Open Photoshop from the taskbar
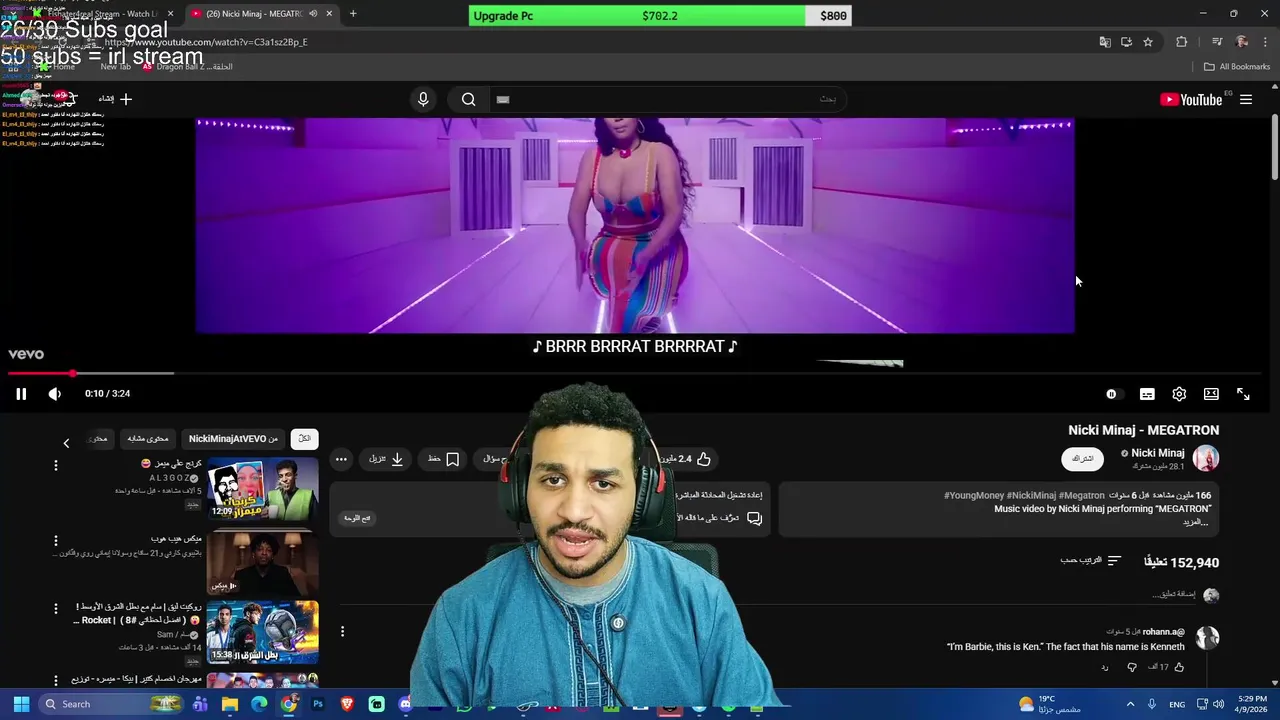The height and width of the screenshot is (720, 1280). (x=318, y=704)
